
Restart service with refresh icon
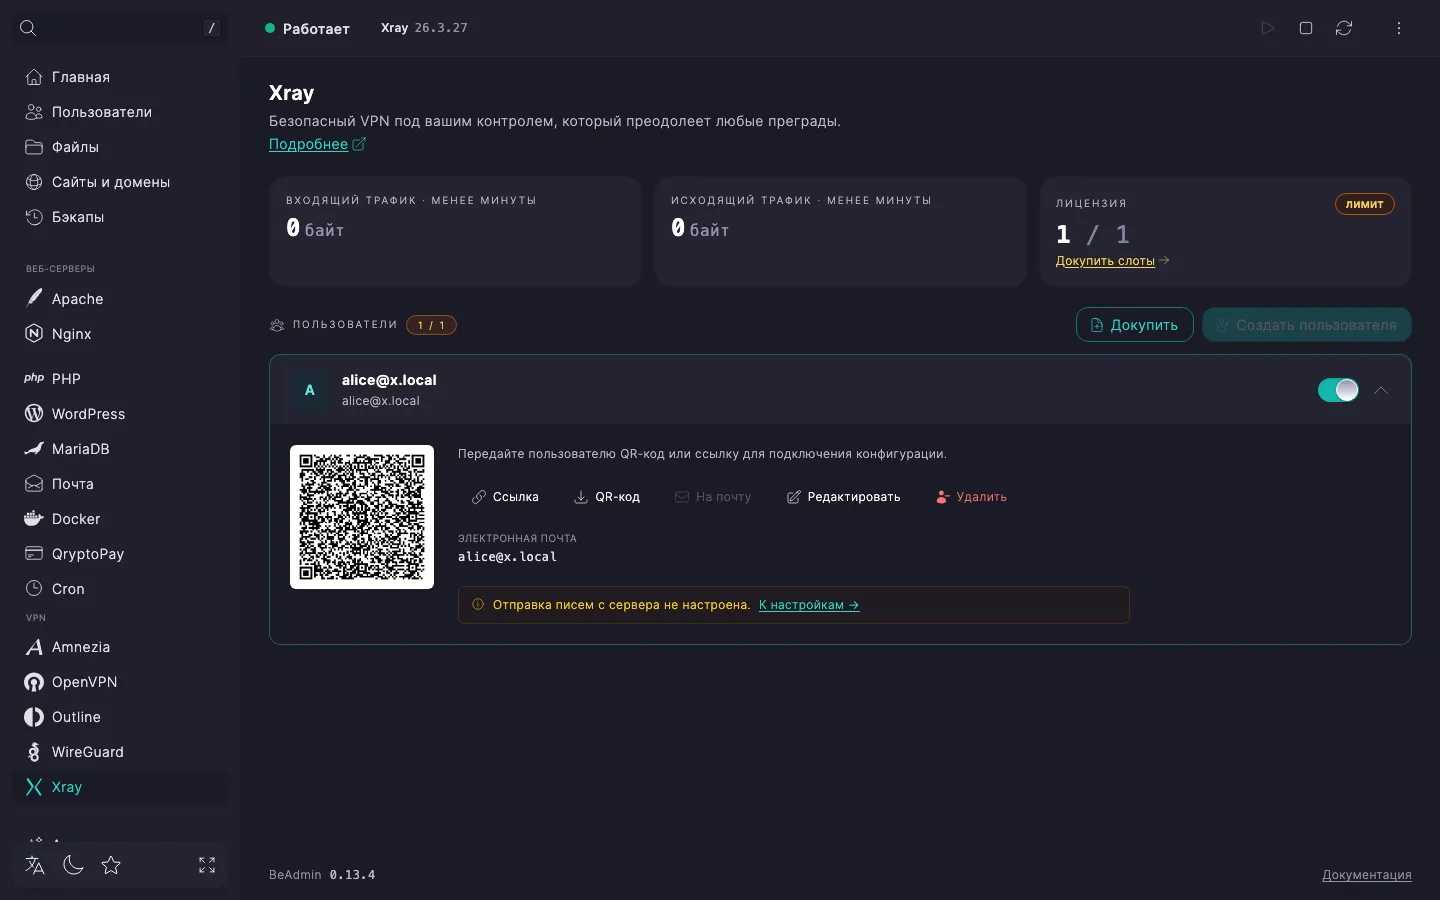coord(1344,28)
